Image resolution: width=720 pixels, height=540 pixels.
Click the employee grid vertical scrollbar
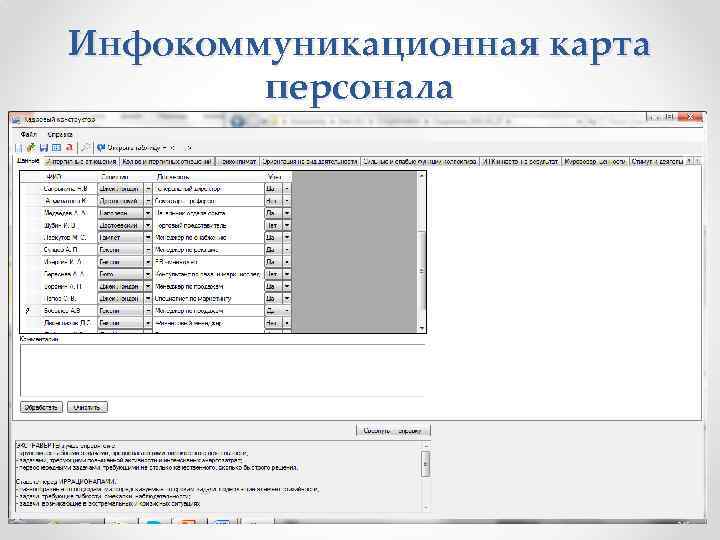pyautogui.click(x=422, y=252)
